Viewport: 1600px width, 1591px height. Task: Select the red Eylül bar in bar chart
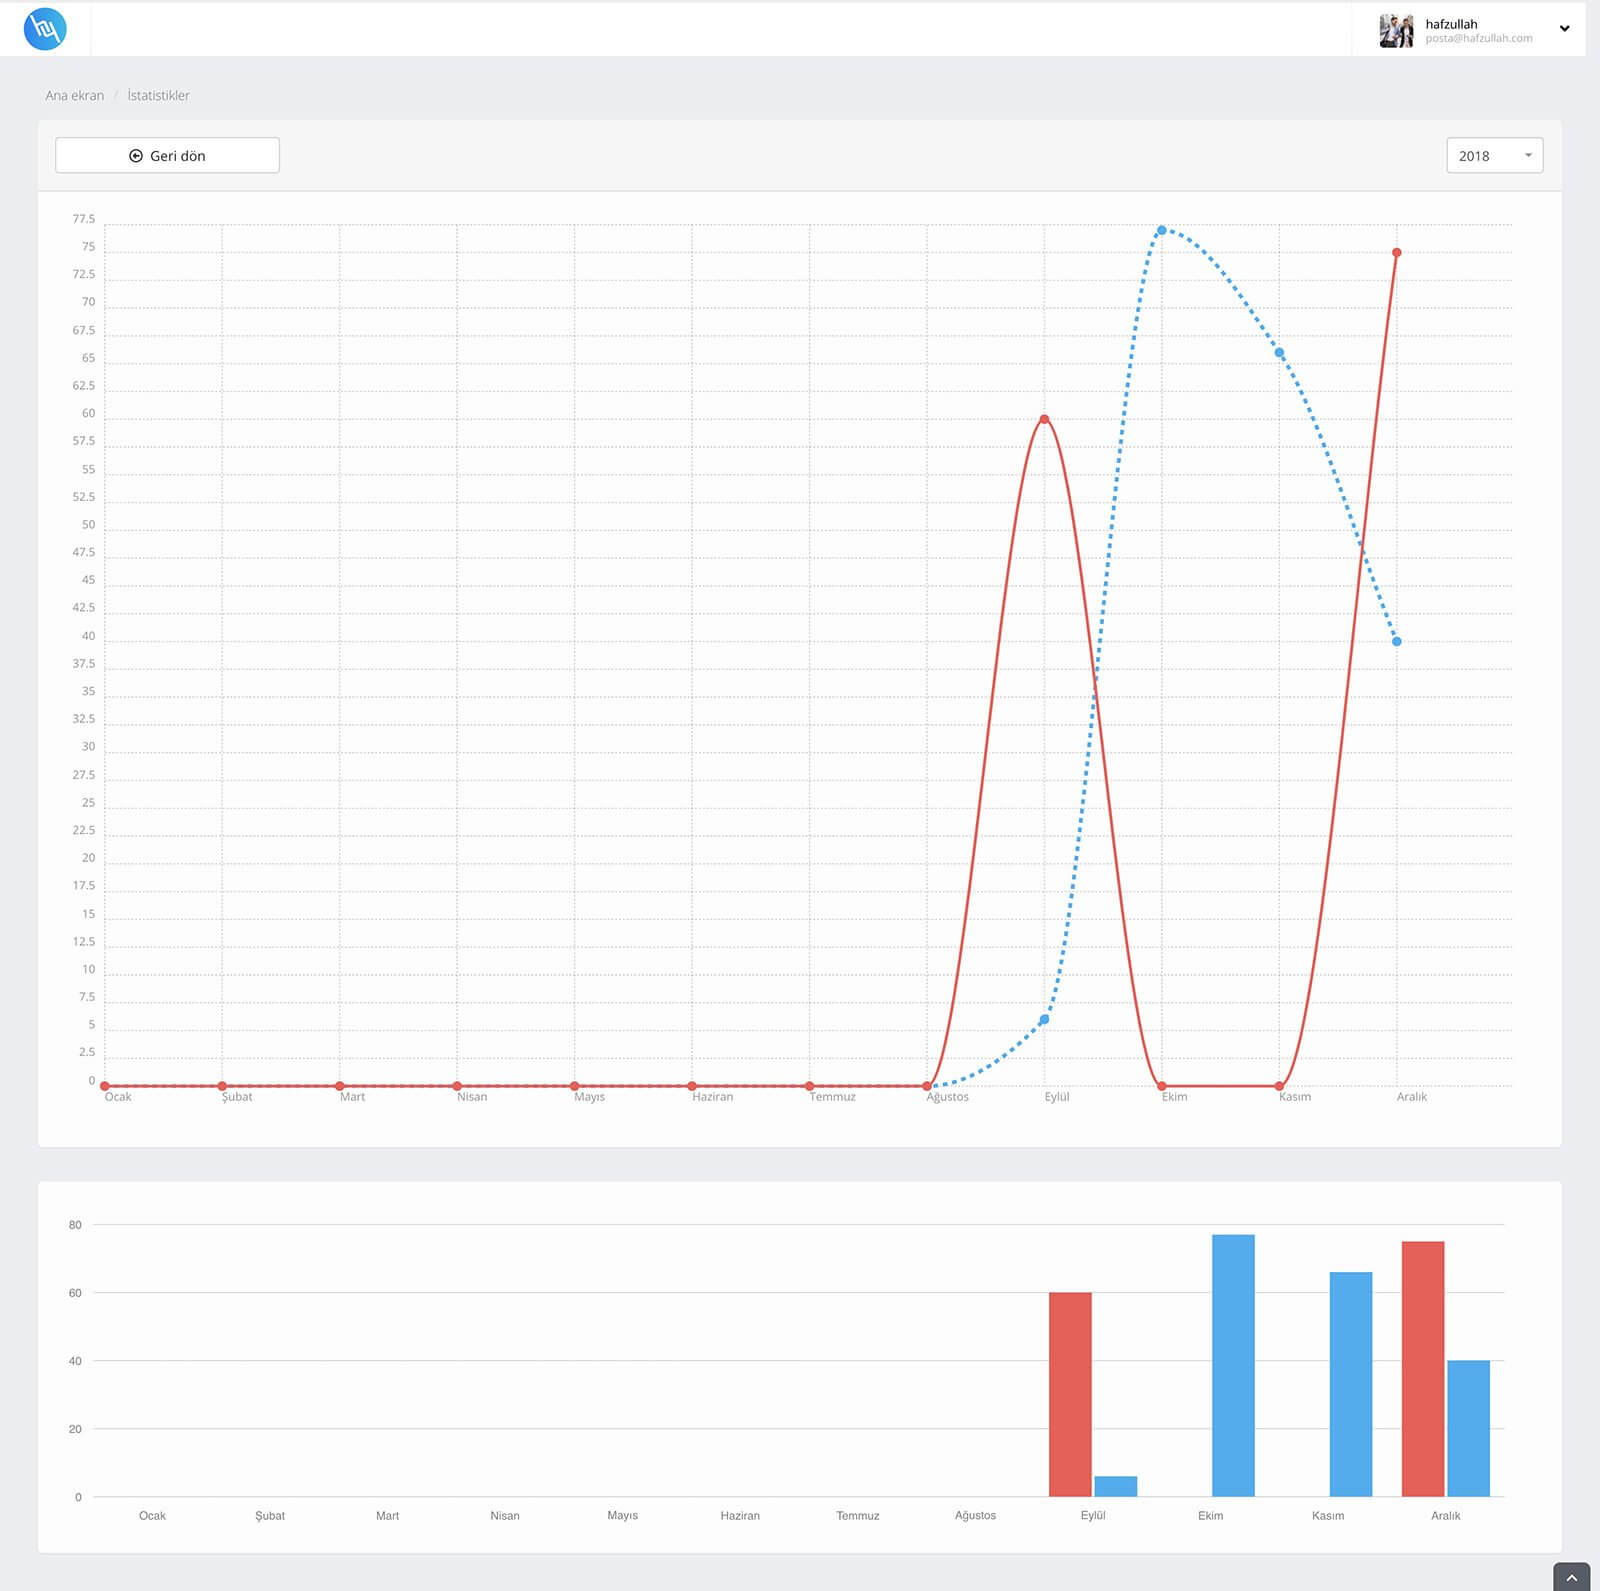[1070, 1394]
